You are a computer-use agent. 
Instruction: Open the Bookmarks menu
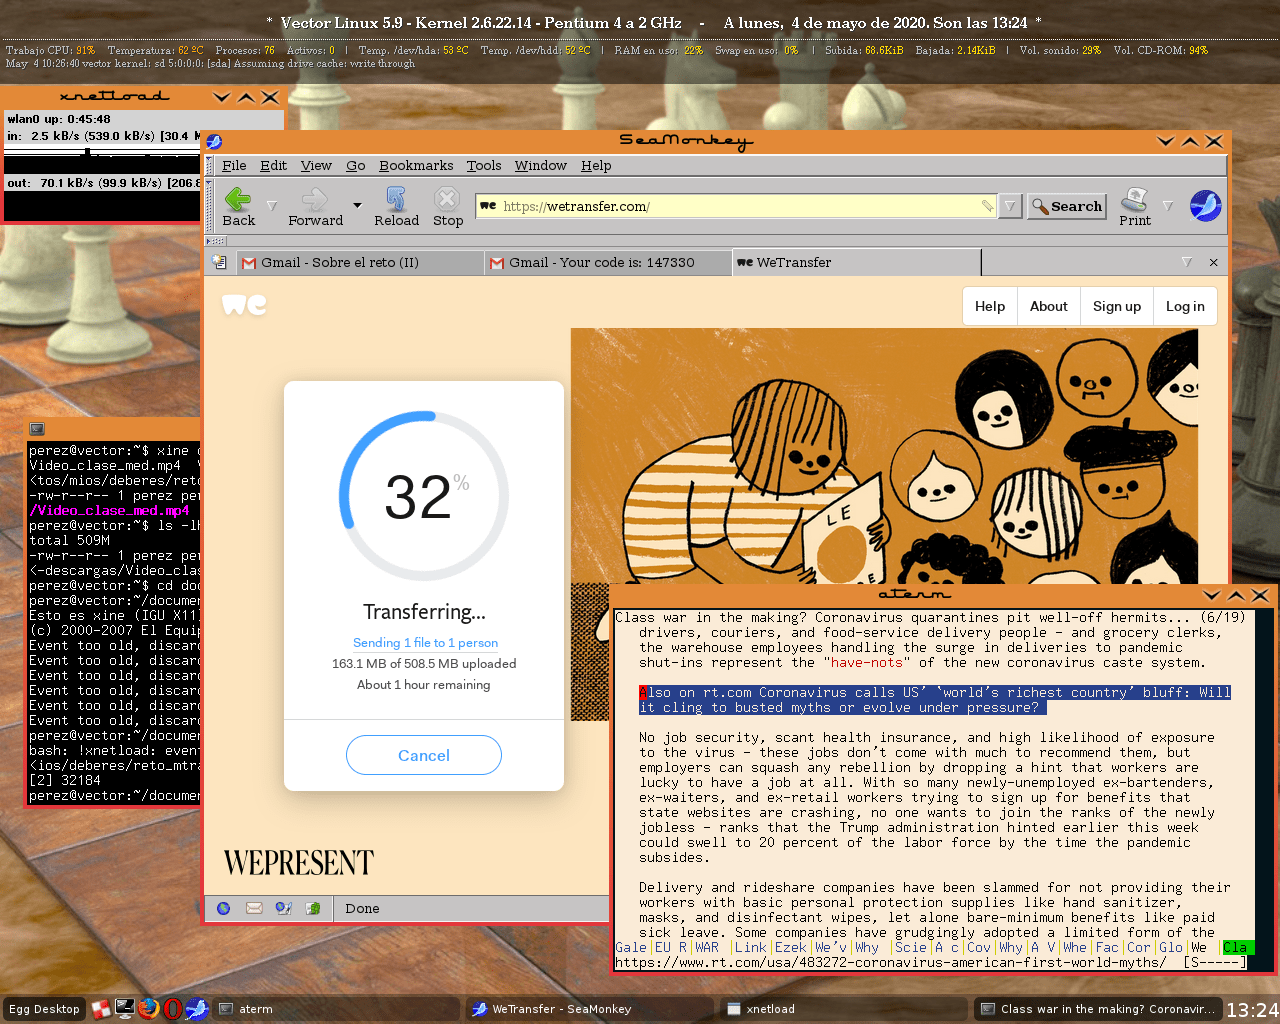pyautogui.click(x=416, y=166)
